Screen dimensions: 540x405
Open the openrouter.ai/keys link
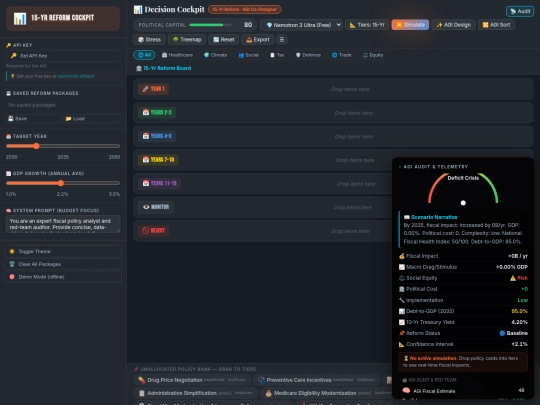click(75, 76)
